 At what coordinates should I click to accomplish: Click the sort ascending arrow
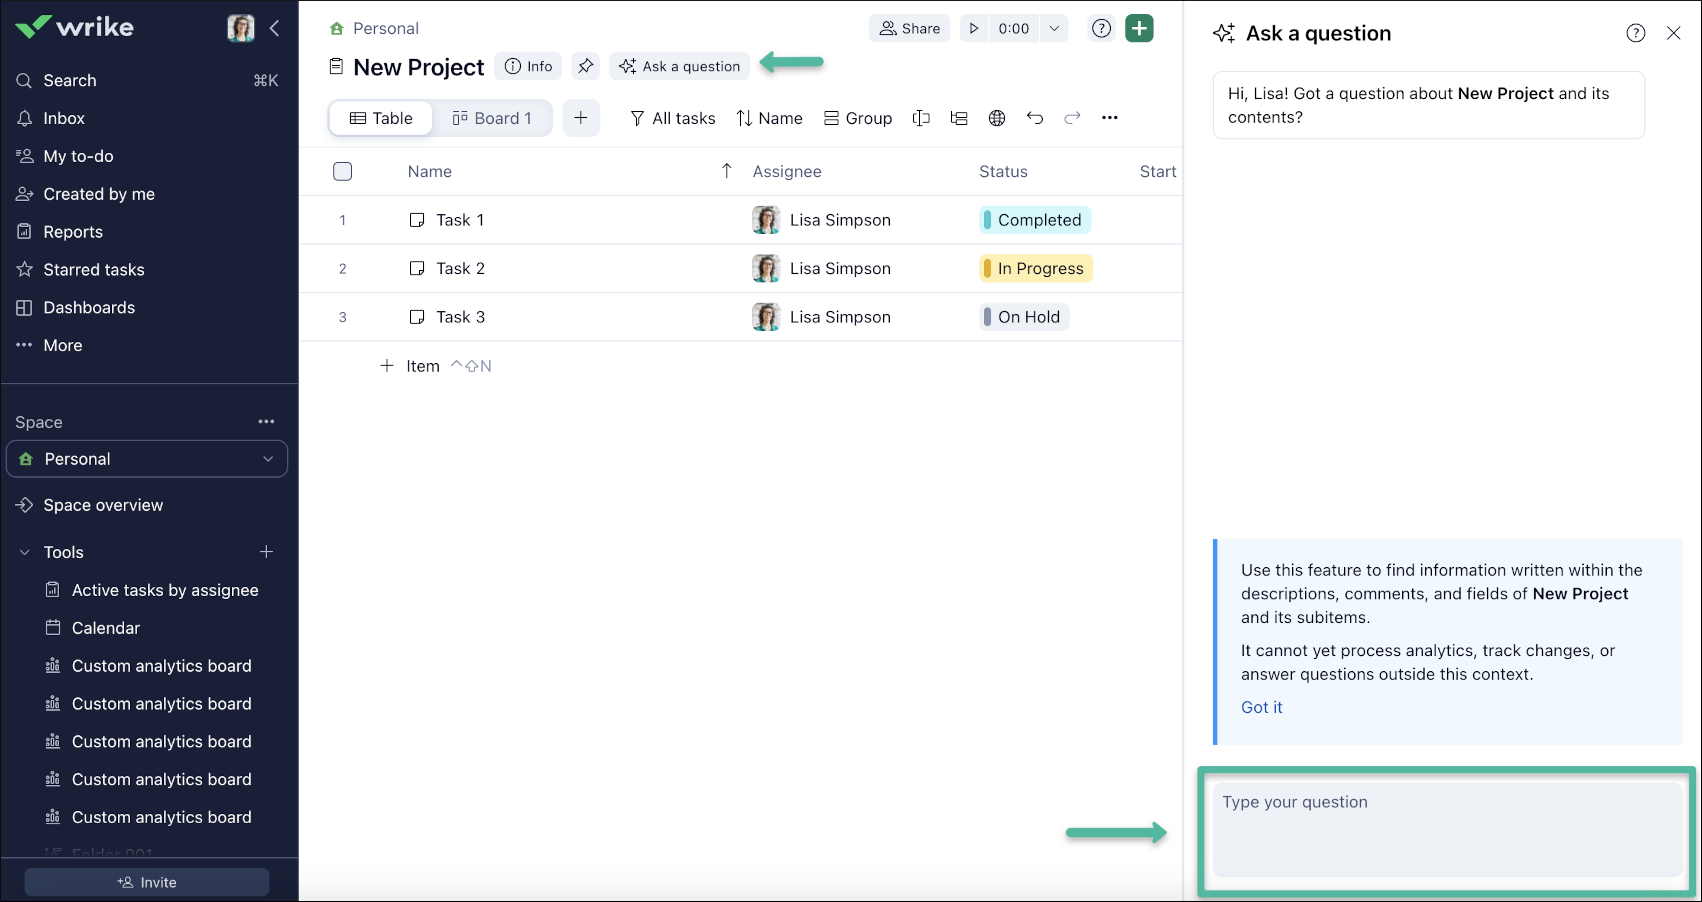click(727, 171)
